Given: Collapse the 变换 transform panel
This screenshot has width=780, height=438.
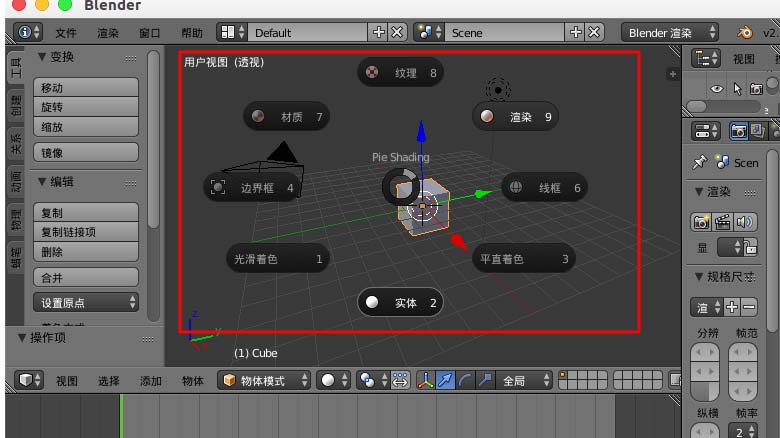Looking at the screenshot, I should click(42, 57).
